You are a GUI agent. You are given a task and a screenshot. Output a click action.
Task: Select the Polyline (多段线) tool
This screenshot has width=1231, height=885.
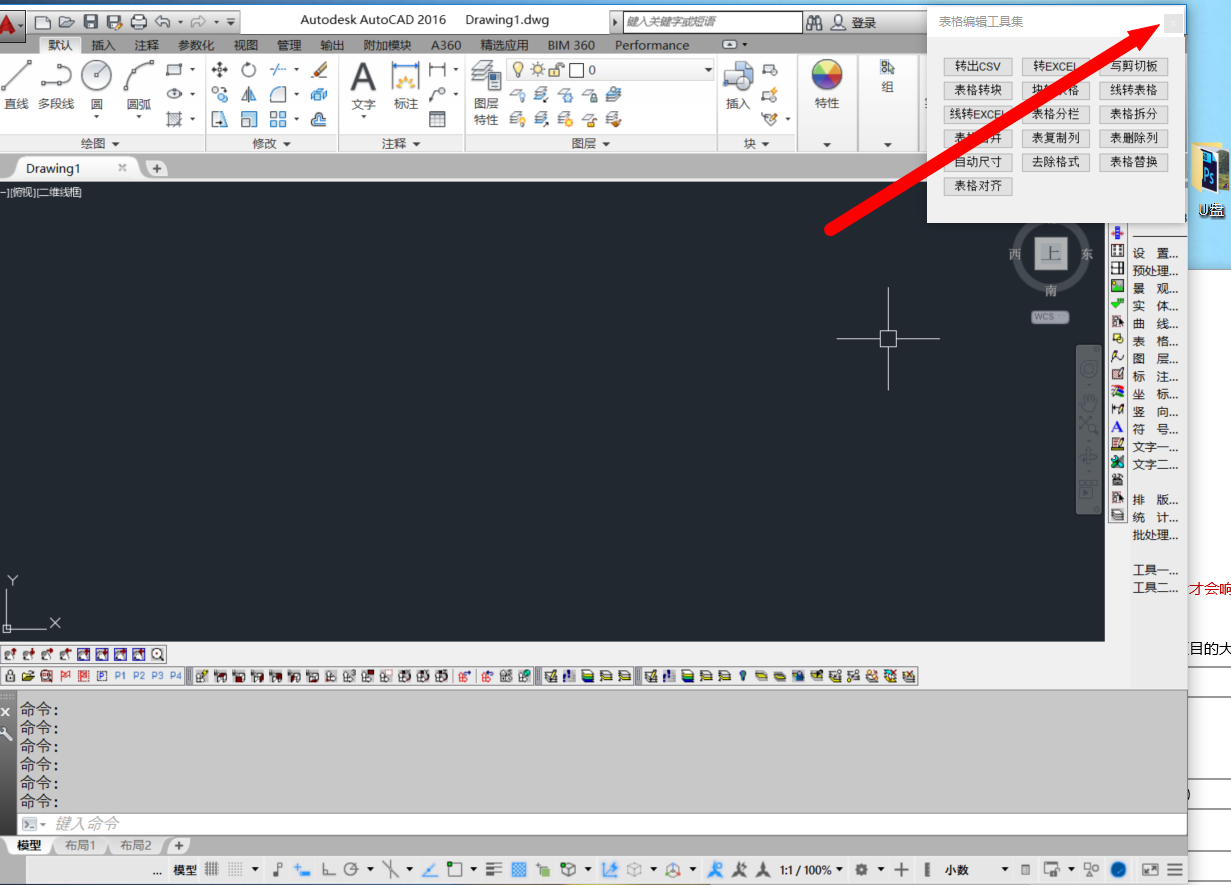coord(56,84)
